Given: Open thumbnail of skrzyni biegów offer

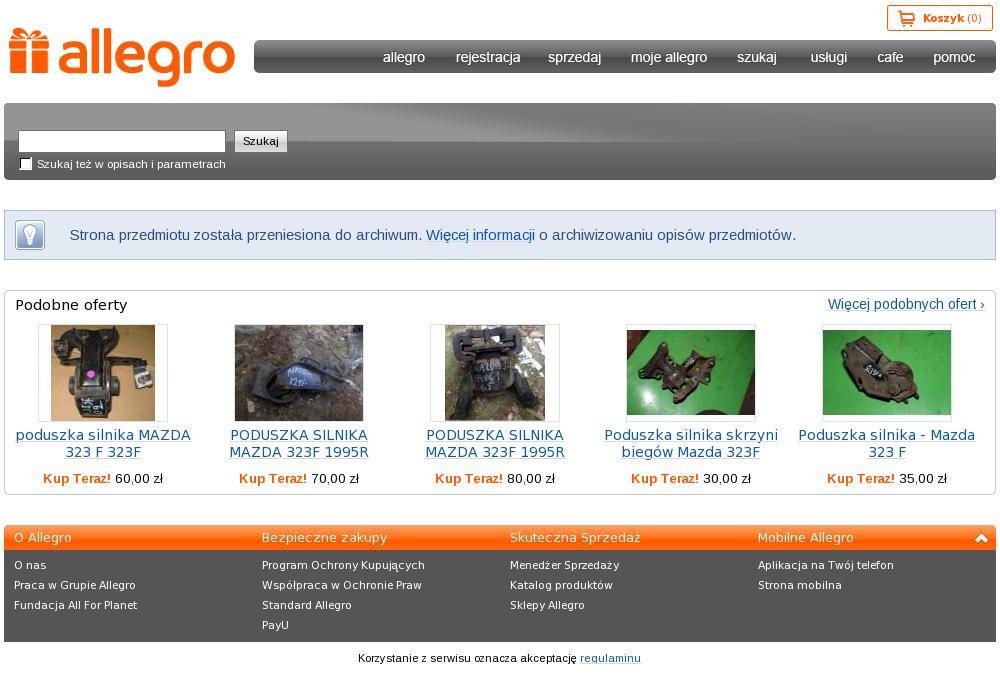Looking at the screenshot, I should [x=691, y=372].
